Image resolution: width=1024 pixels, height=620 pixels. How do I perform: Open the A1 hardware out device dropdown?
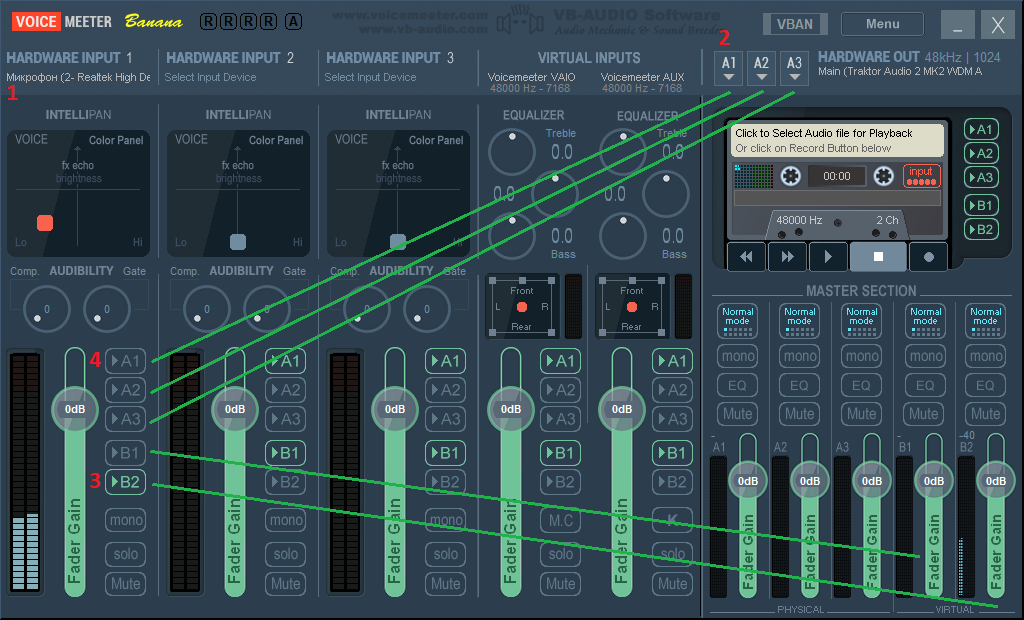[x=729, y=69]
